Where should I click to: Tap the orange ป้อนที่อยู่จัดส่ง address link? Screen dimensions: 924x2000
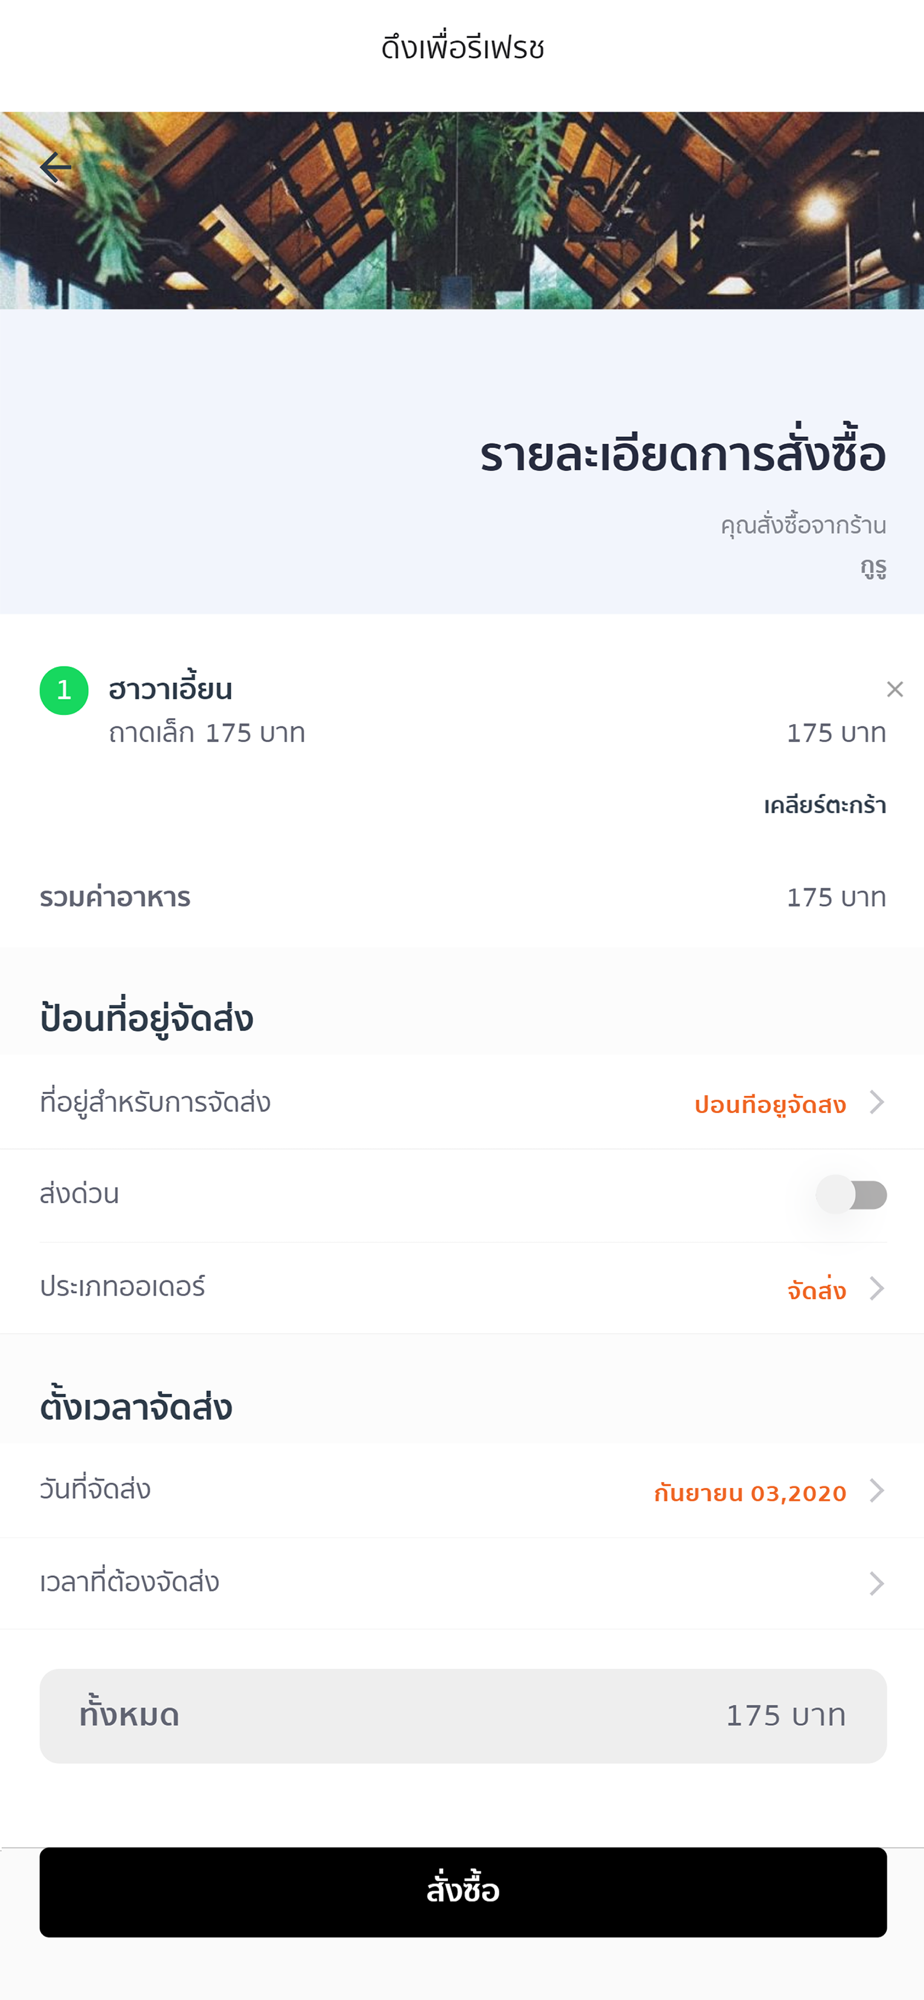(770, 1104)
